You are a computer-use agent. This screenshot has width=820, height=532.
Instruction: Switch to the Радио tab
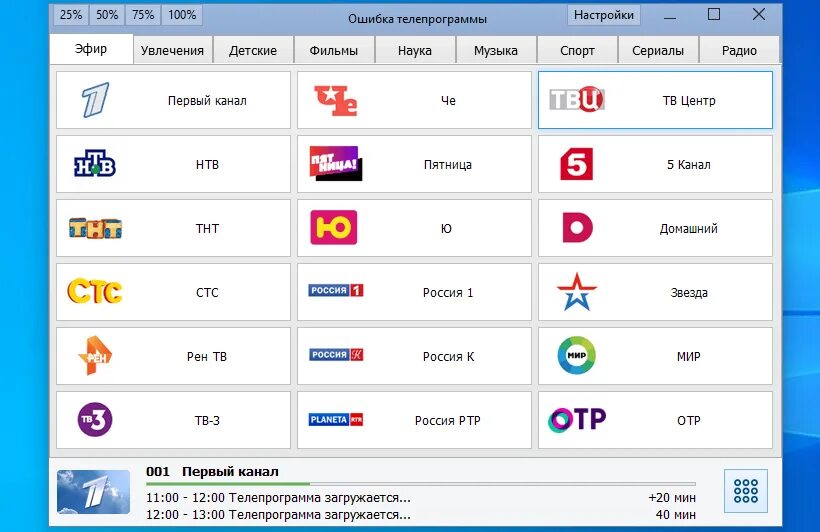click(x=739, y=51)
